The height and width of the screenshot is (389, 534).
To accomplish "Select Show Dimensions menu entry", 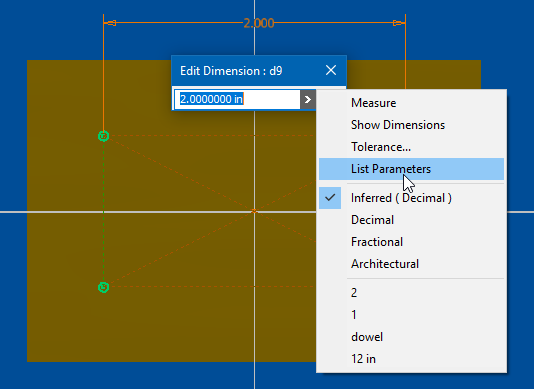I will tap(411, 125).
